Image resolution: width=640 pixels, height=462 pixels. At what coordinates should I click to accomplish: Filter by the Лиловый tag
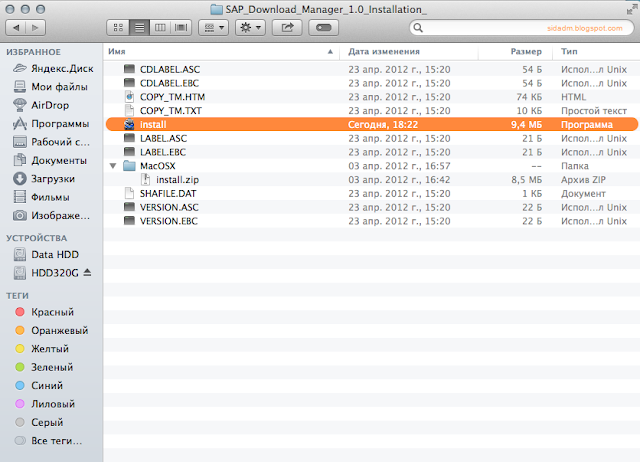[45, 404]
